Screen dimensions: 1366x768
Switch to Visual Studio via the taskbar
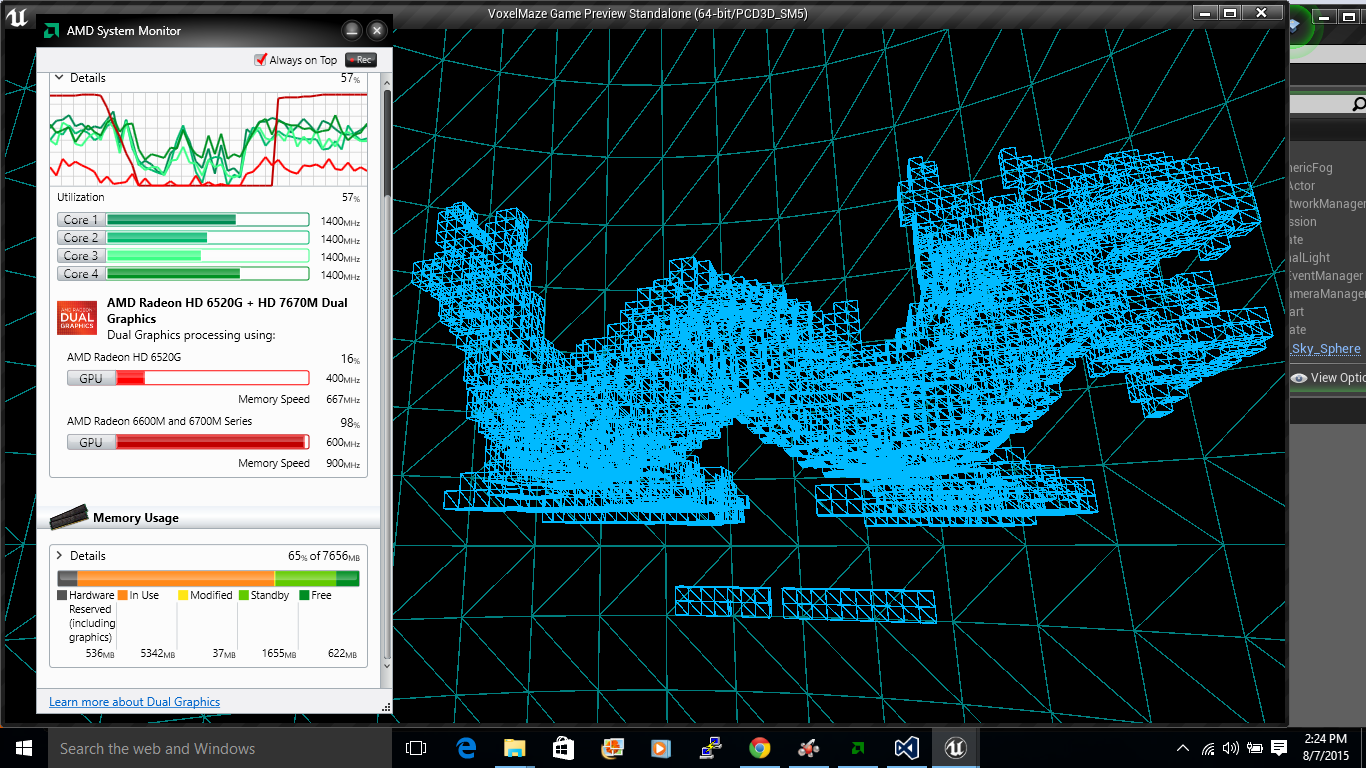point(907,748)
